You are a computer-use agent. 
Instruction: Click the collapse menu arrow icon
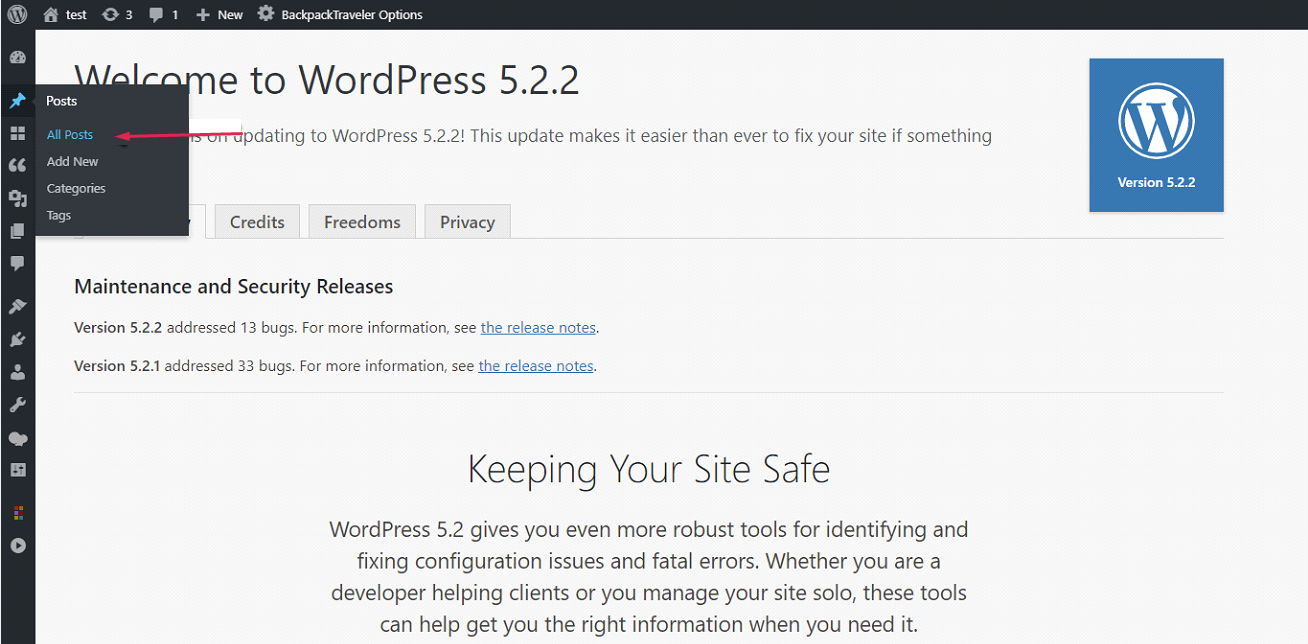point(17,546)
